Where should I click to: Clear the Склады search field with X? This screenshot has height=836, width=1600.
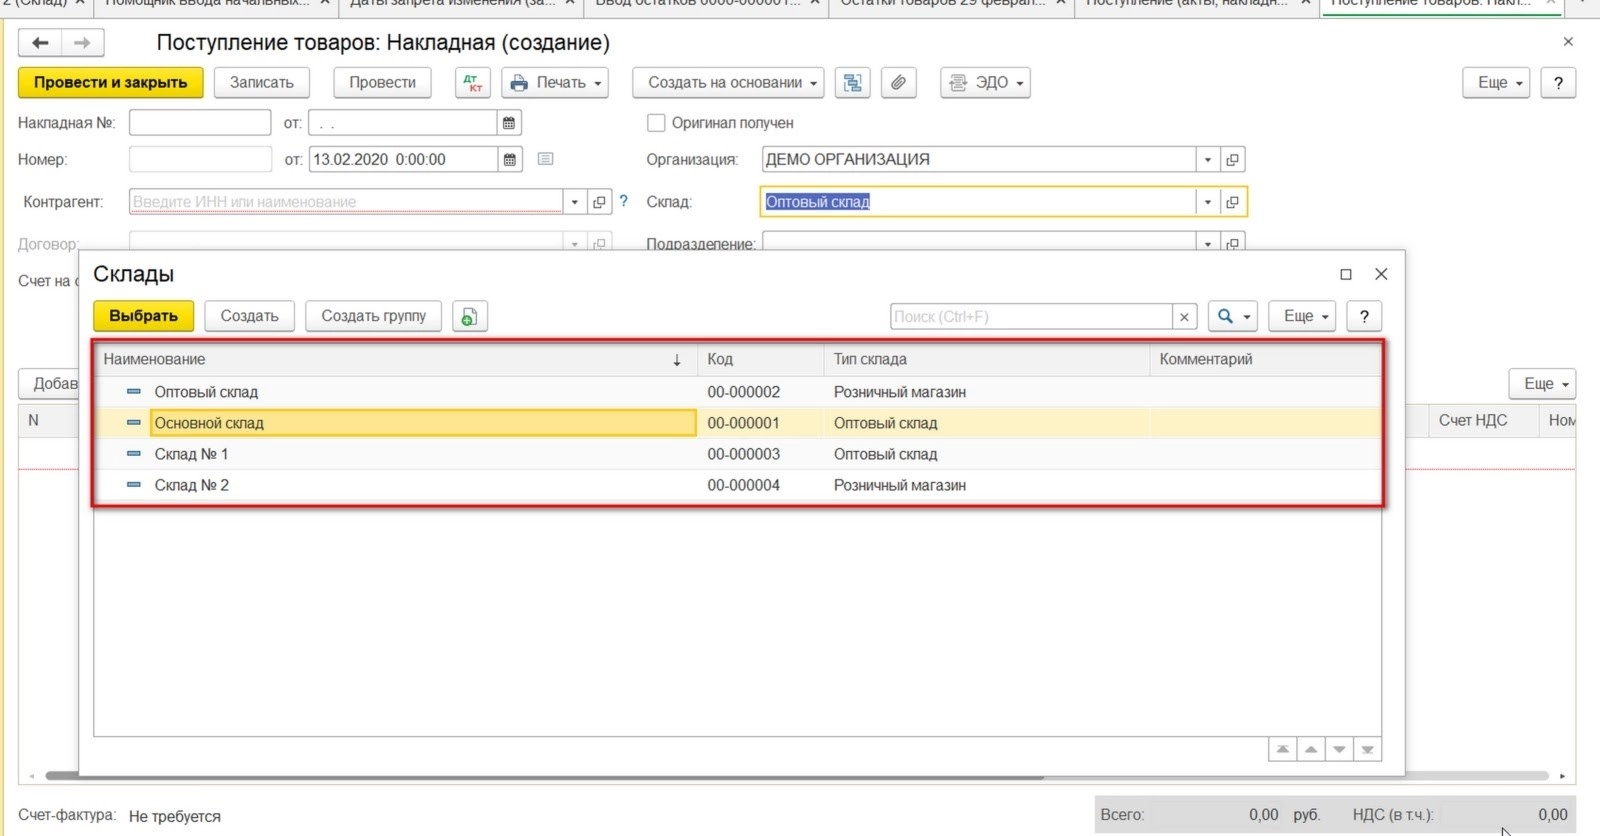click(x=1184, y=317)
